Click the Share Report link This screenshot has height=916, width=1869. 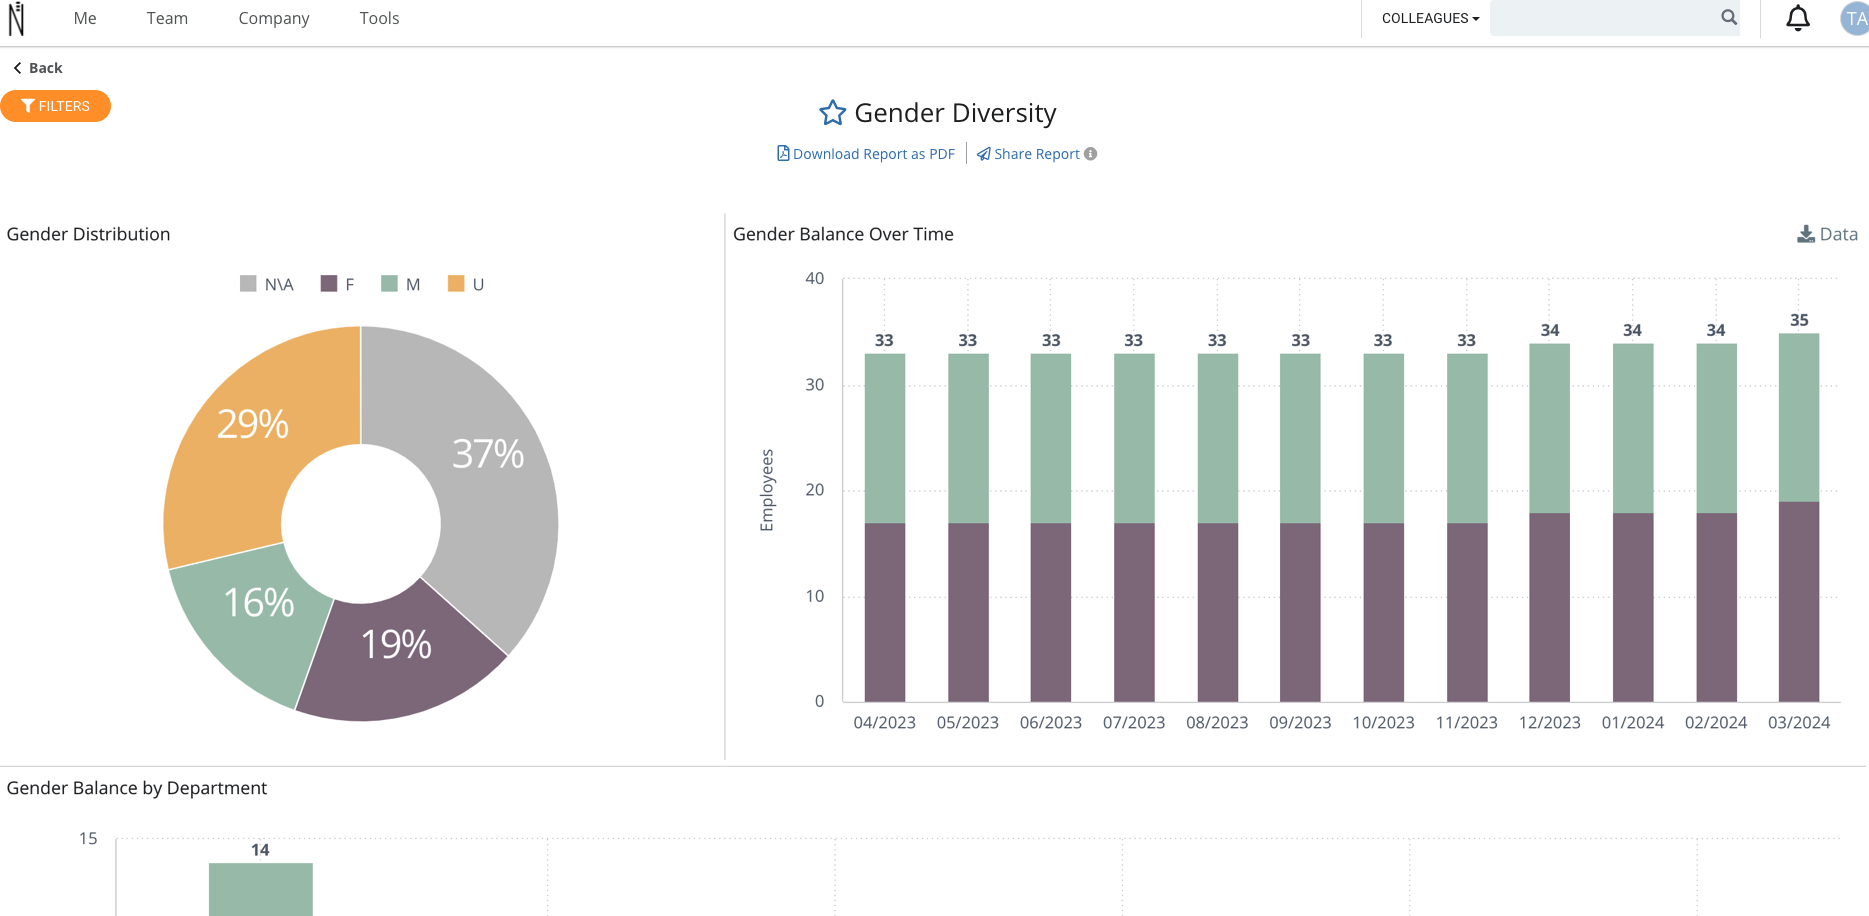pyautogui.click(x=1029, y=154)
